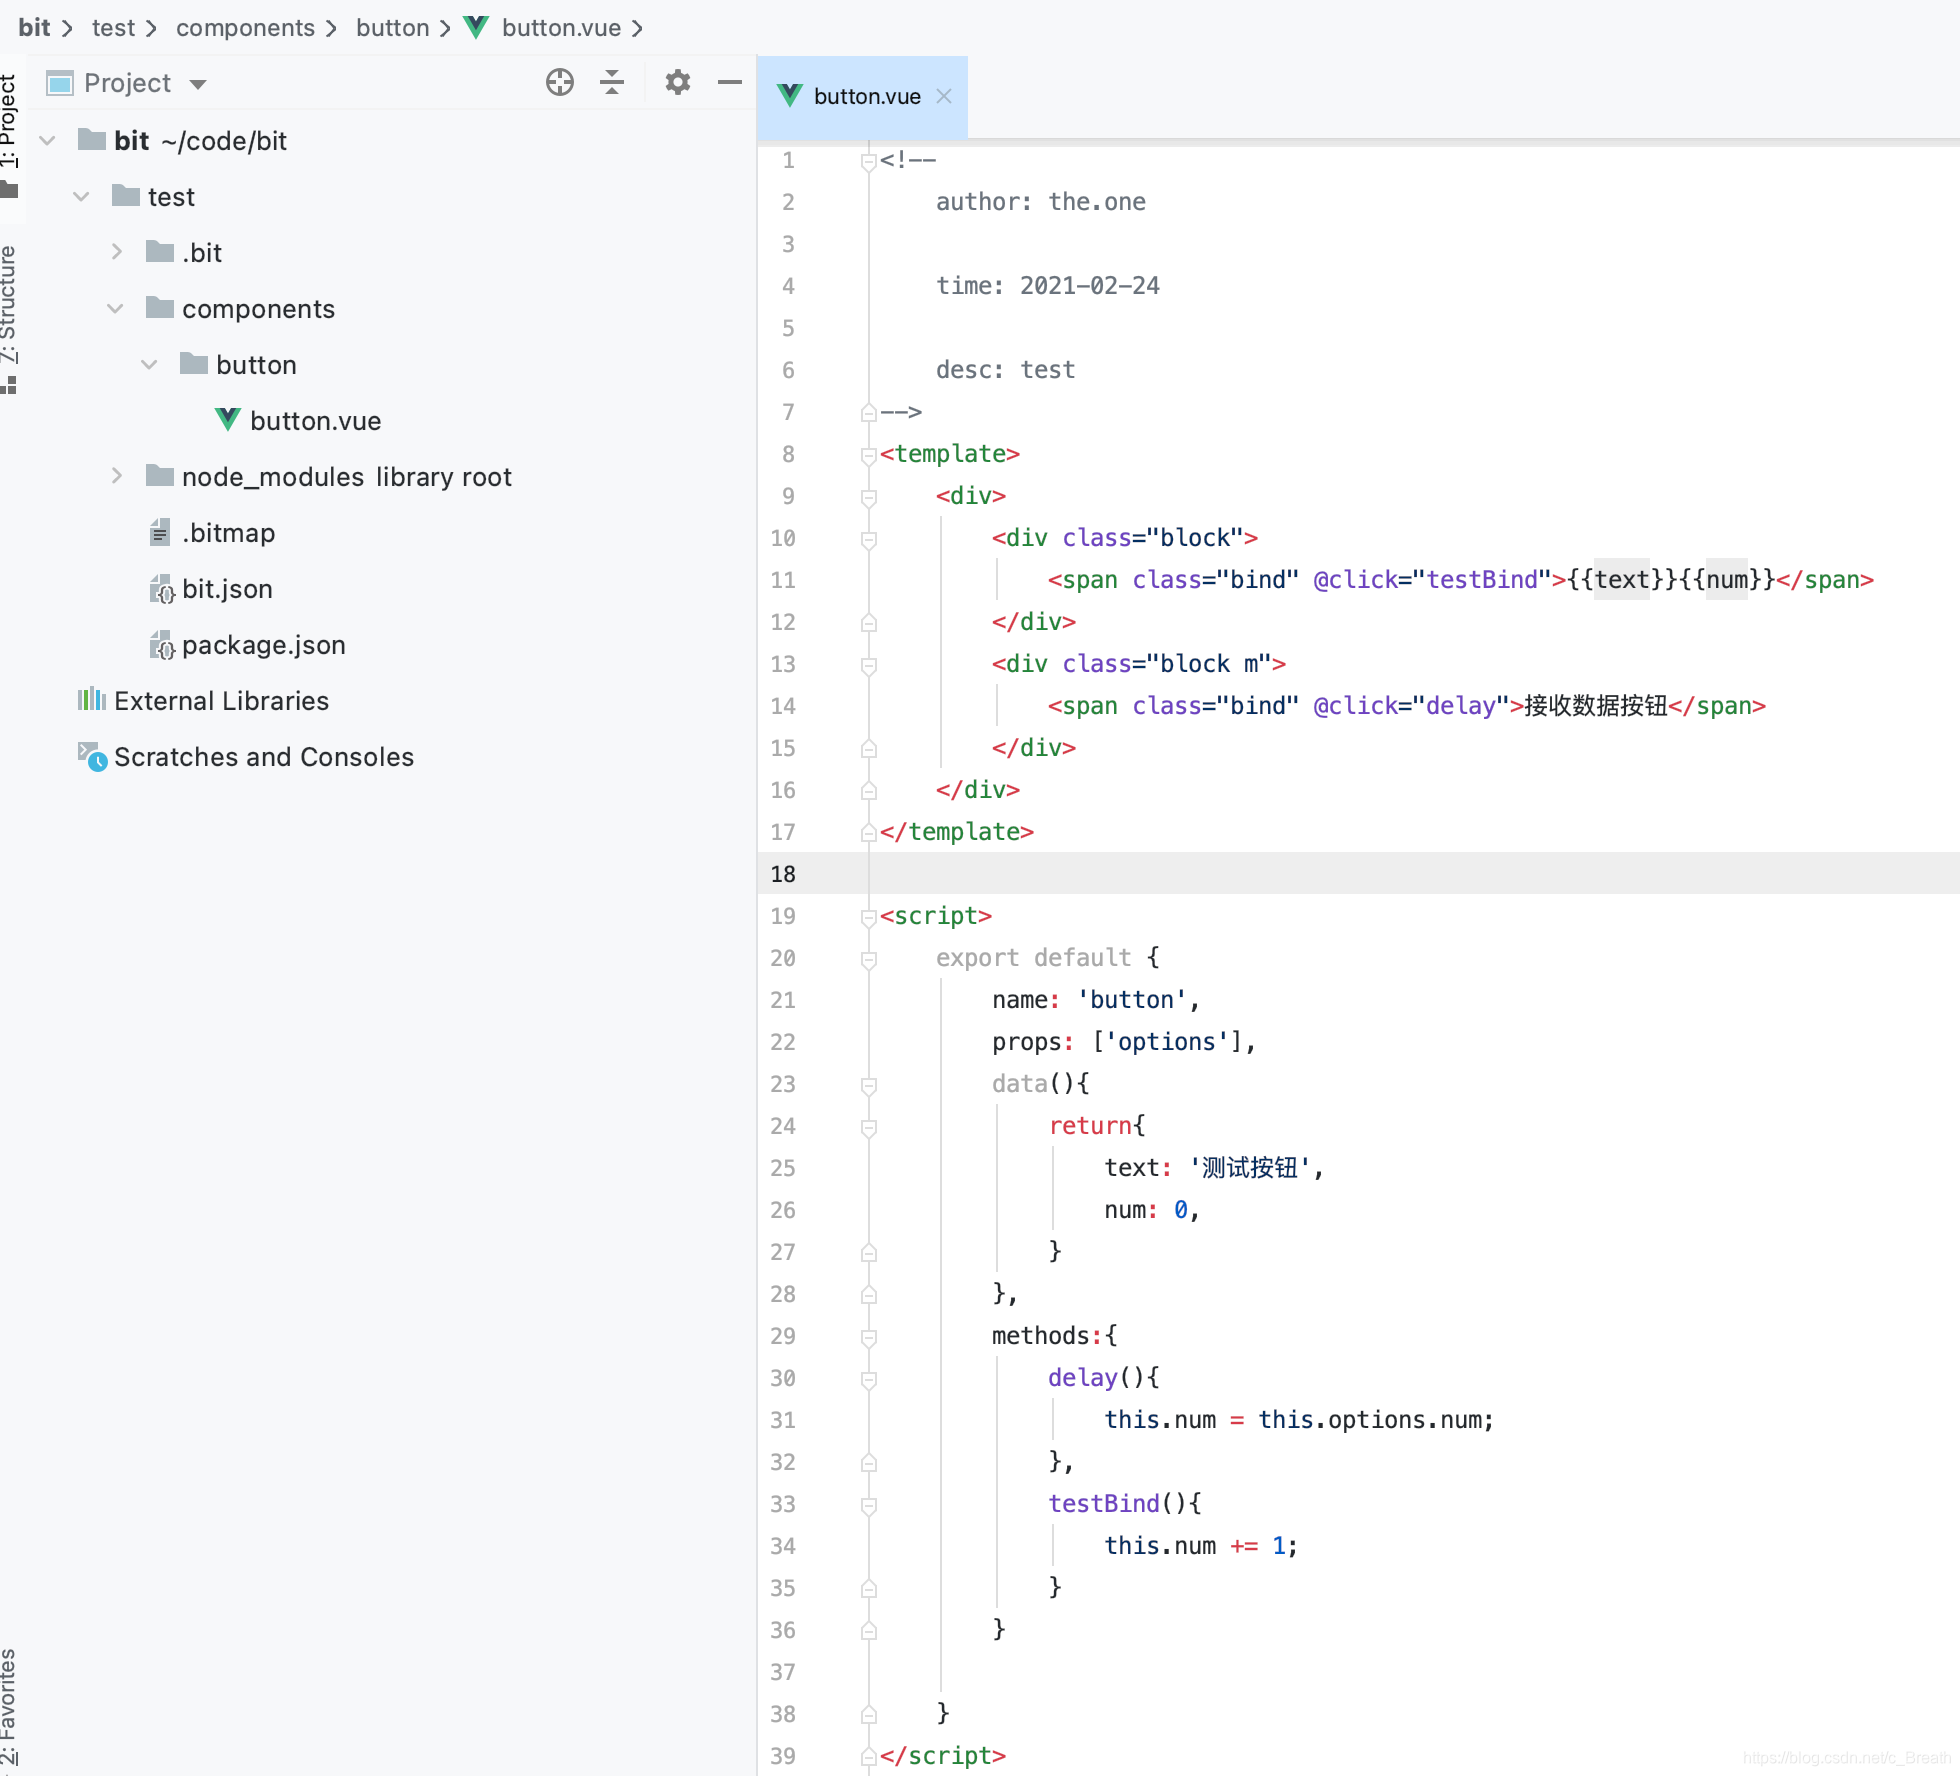Viewport: 1960px width, 1776px height.
Task: Open the Project panel settings gear
Action: (x=678, y=82)
